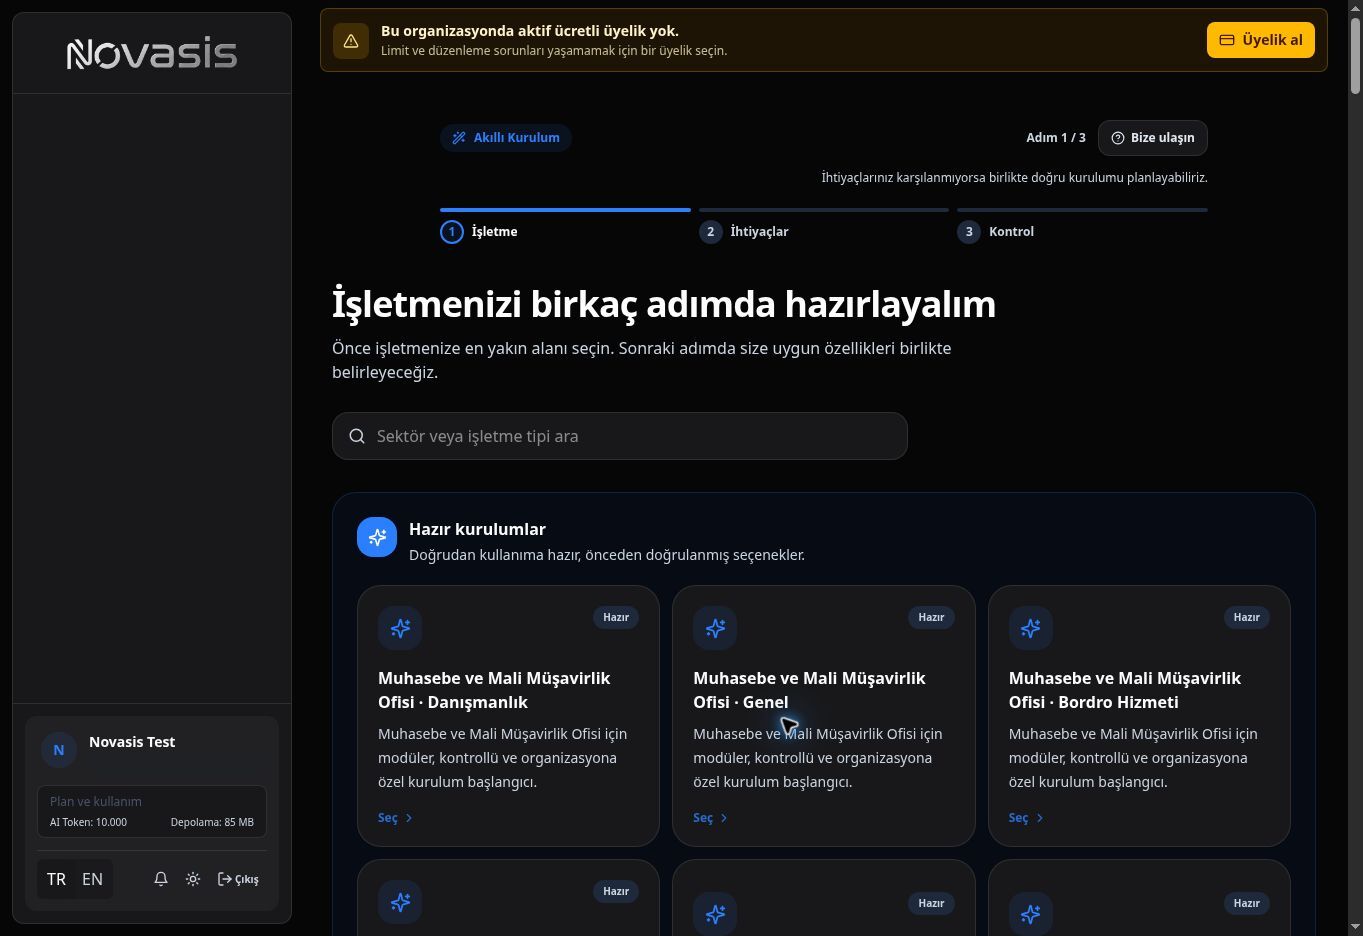Focus the Sektör veya işletme tipi search field
This screenshot has width=1363, height=936.
[x=620, y=436]
